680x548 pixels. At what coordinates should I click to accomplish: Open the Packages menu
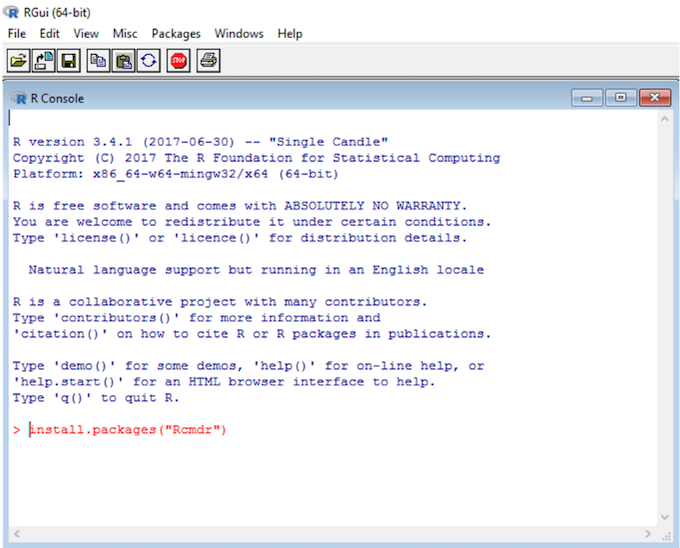pyautogui.click(x=176, y=33)
